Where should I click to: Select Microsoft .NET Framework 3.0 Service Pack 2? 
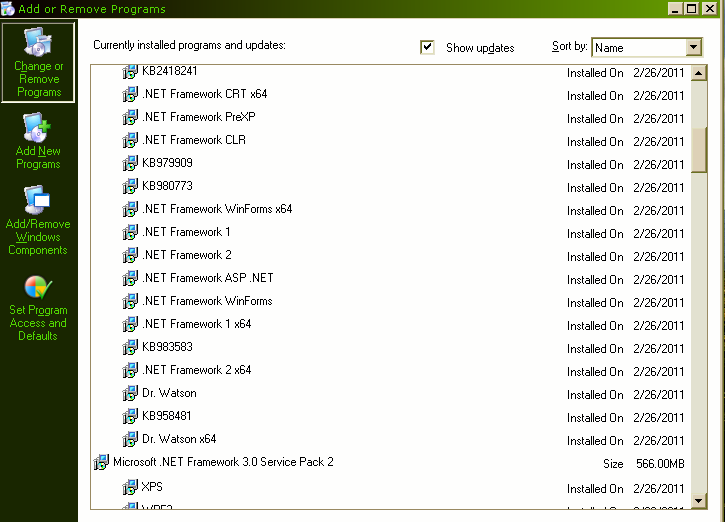pyautogui.click(x=223, y=462)
